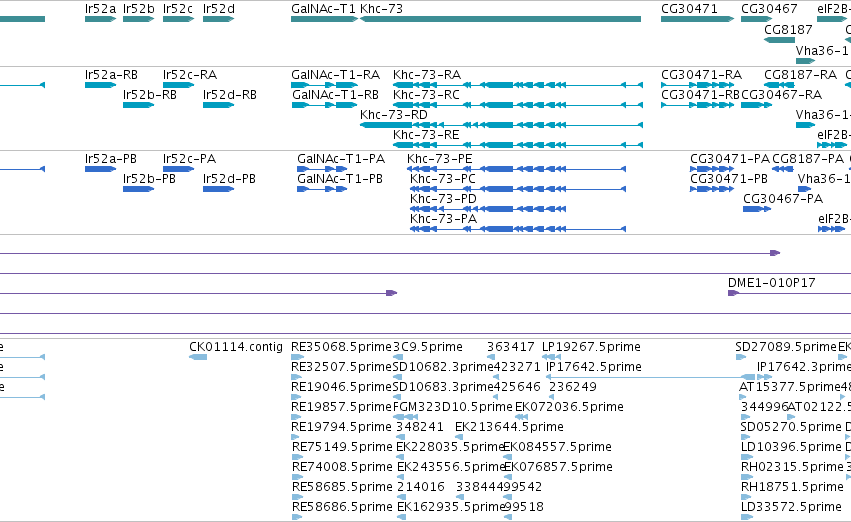This screenshot has height=522, width=851.
Task: Click the SD05270.5prime label
Action: coord(791,426)
